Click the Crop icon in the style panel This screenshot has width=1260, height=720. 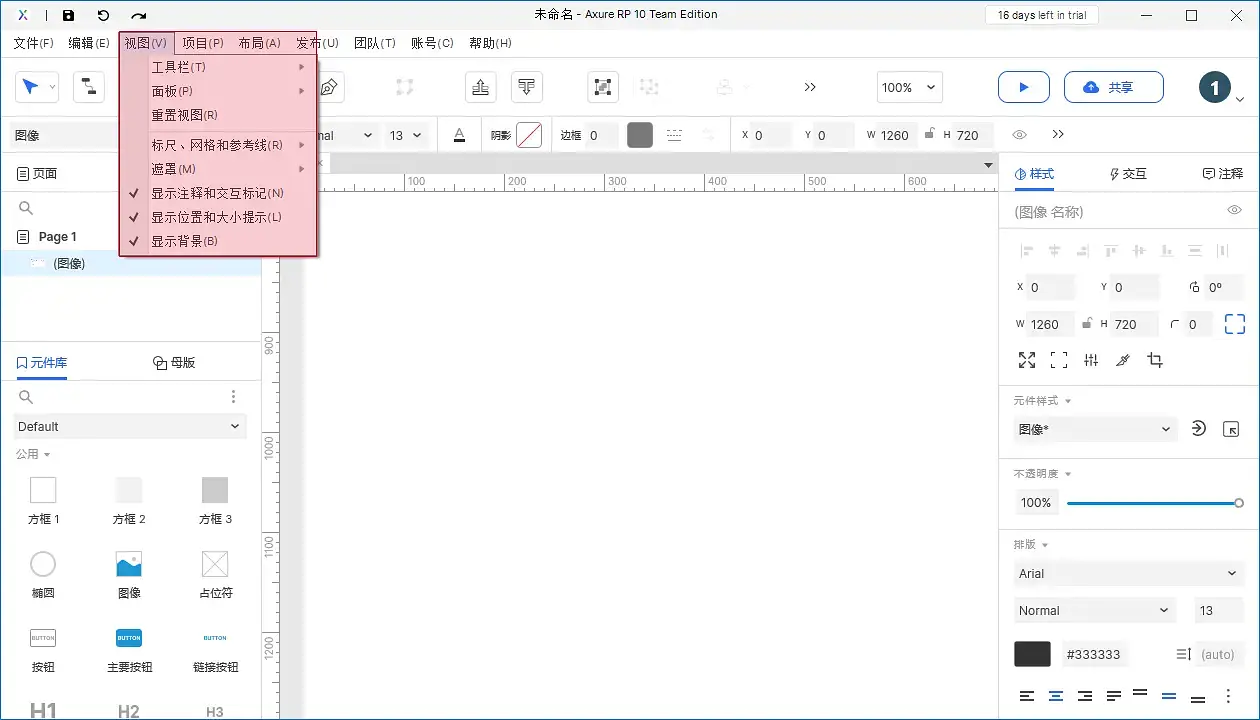coord(1155,360)
